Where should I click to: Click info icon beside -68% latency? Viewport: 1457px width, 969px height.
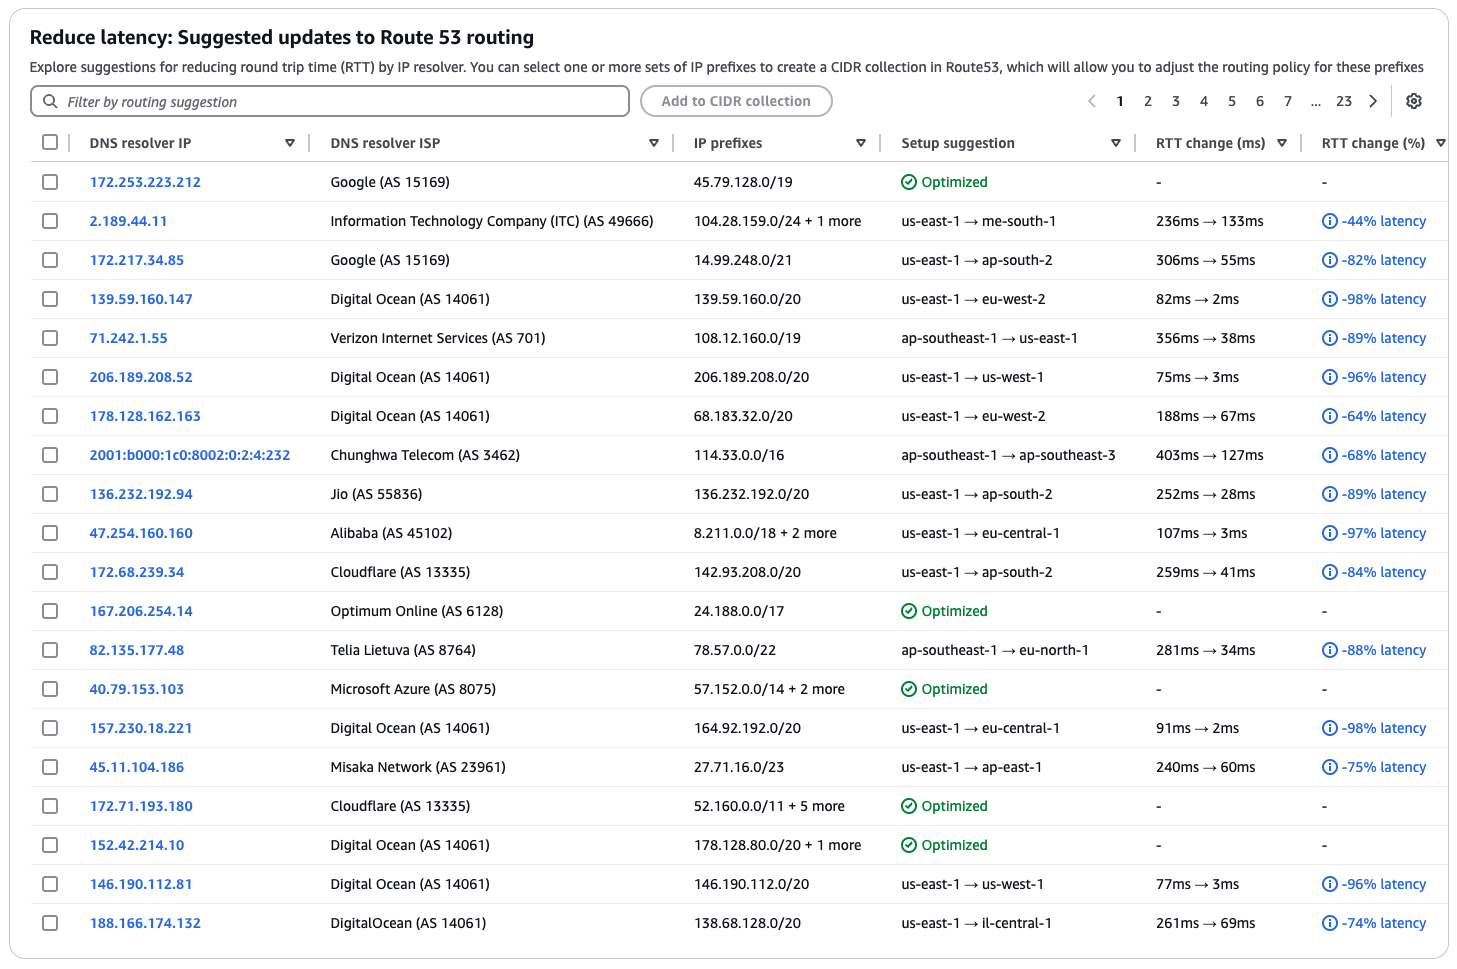click(1330, 455)
